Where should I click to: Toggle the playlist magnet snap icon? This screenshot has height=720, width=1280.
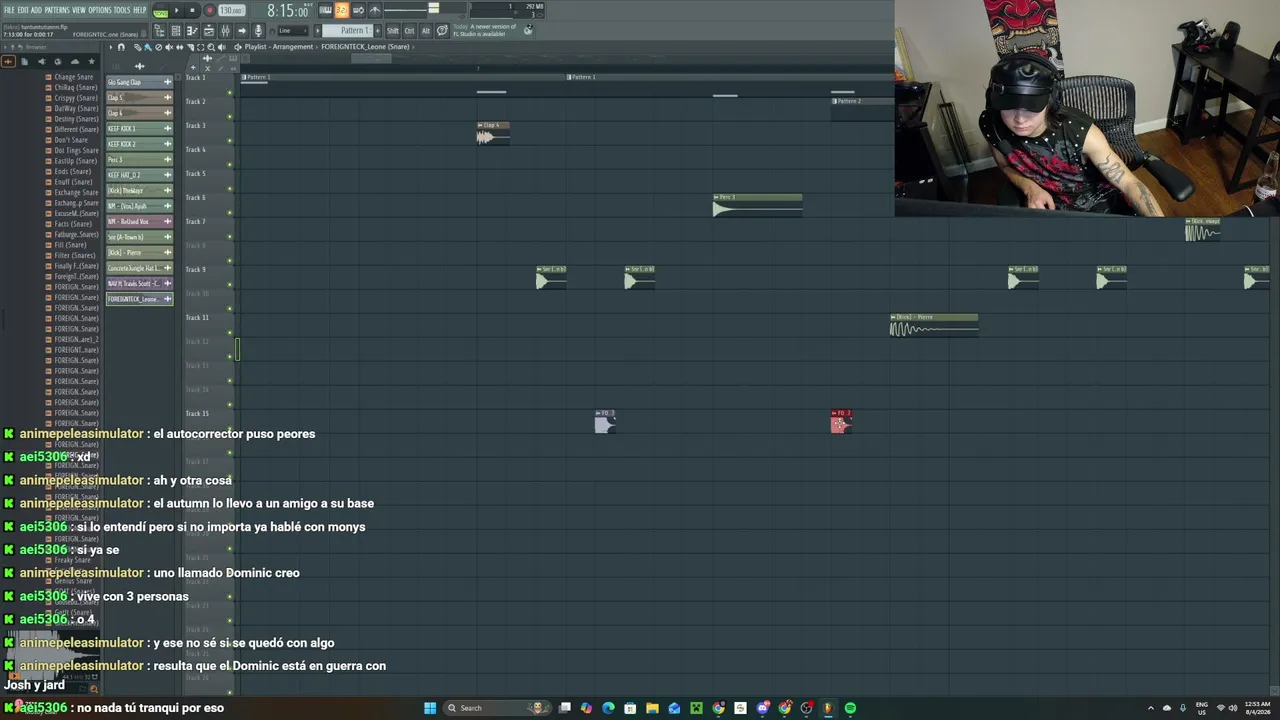tap(121, 47)
